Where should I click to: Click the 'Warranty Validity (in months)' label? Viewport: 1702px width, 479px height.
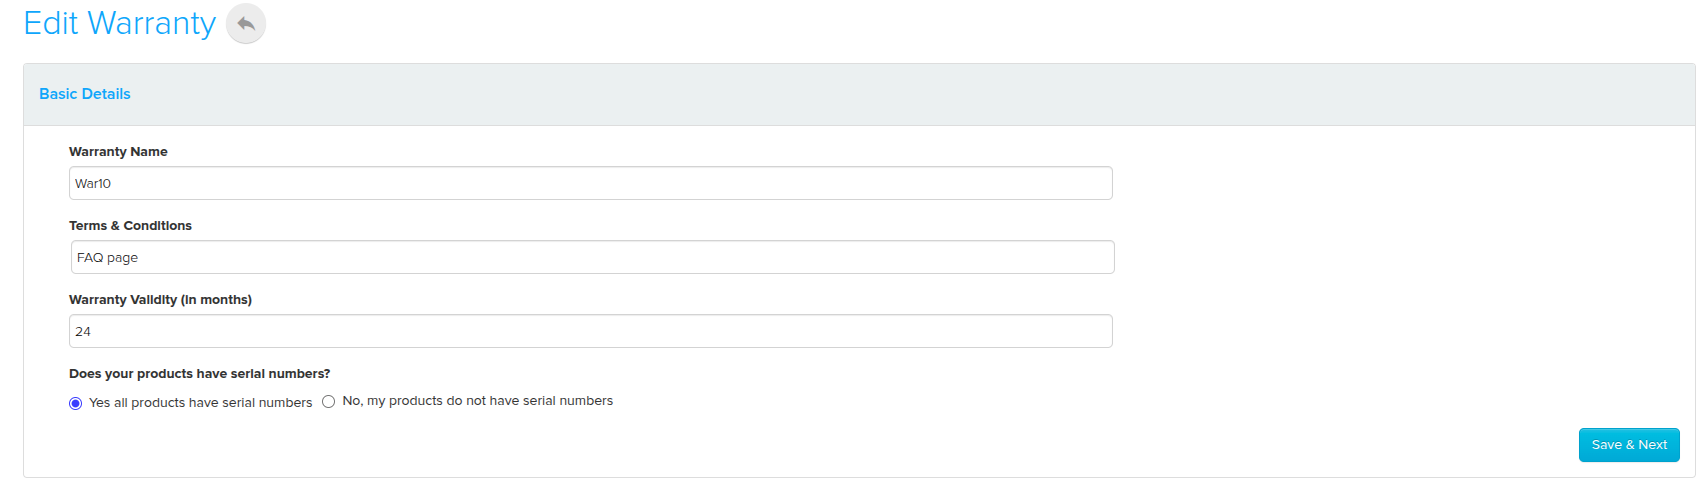160,300
